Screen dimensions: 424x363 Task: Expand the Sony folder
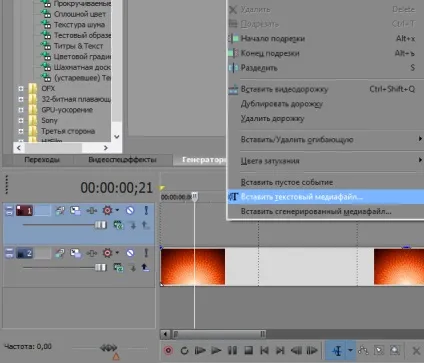tap(21, 121)
